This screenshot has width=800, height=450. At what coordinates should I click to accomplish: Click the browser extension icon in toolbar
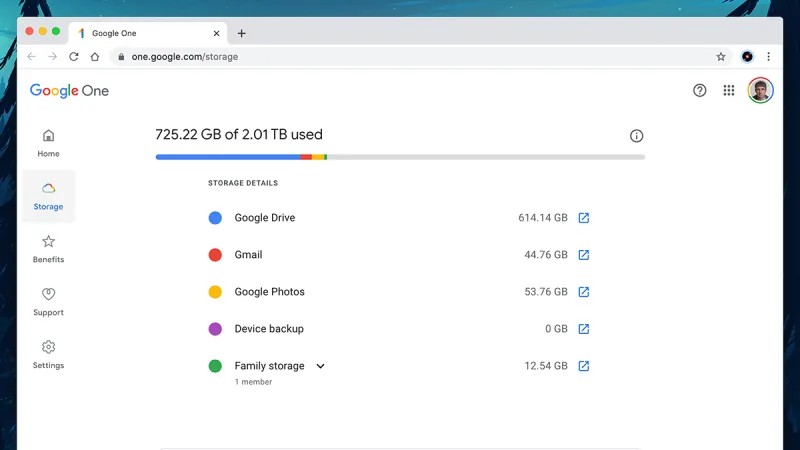747,57
